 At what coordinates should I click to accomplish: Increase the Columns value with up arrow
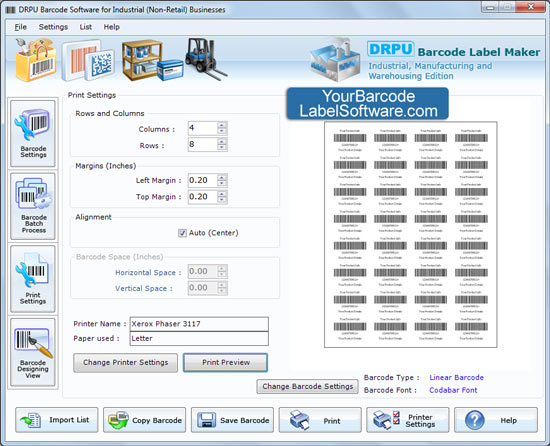coord(222,125)
